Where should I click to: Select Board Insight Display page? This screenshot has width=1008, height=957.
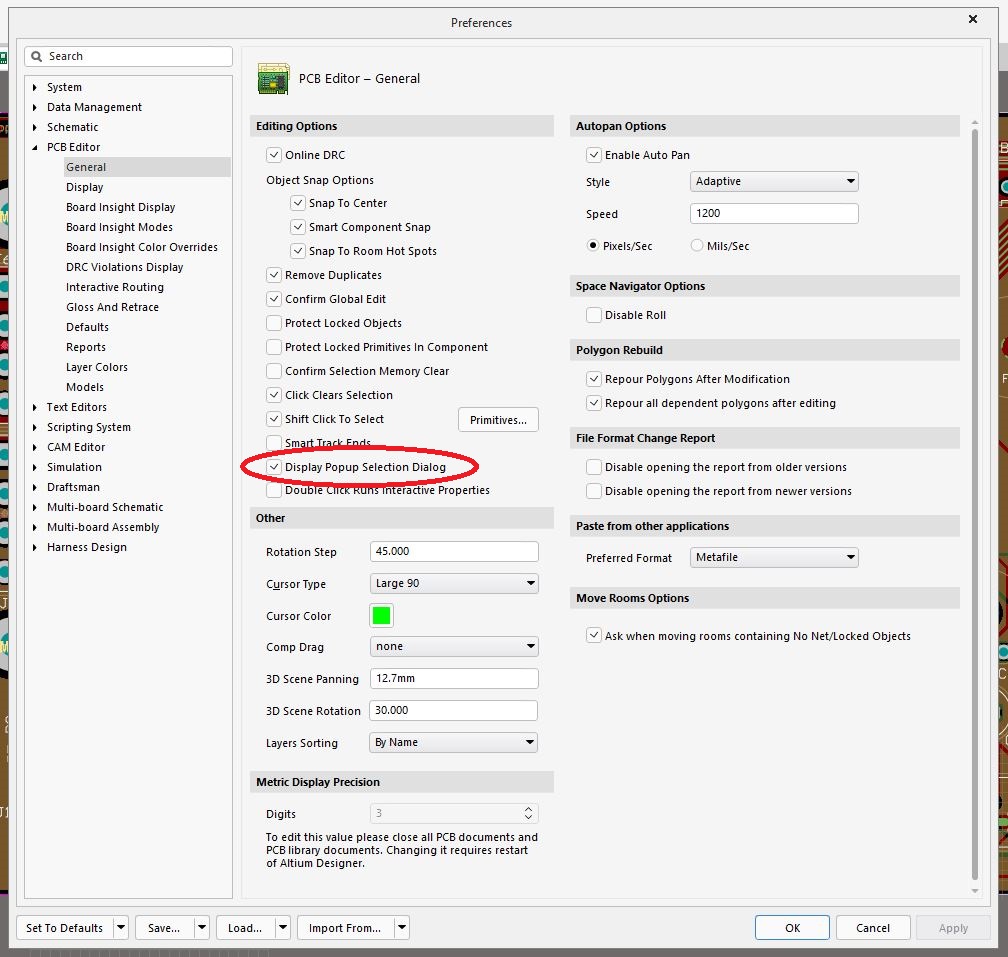pos(120,207)
